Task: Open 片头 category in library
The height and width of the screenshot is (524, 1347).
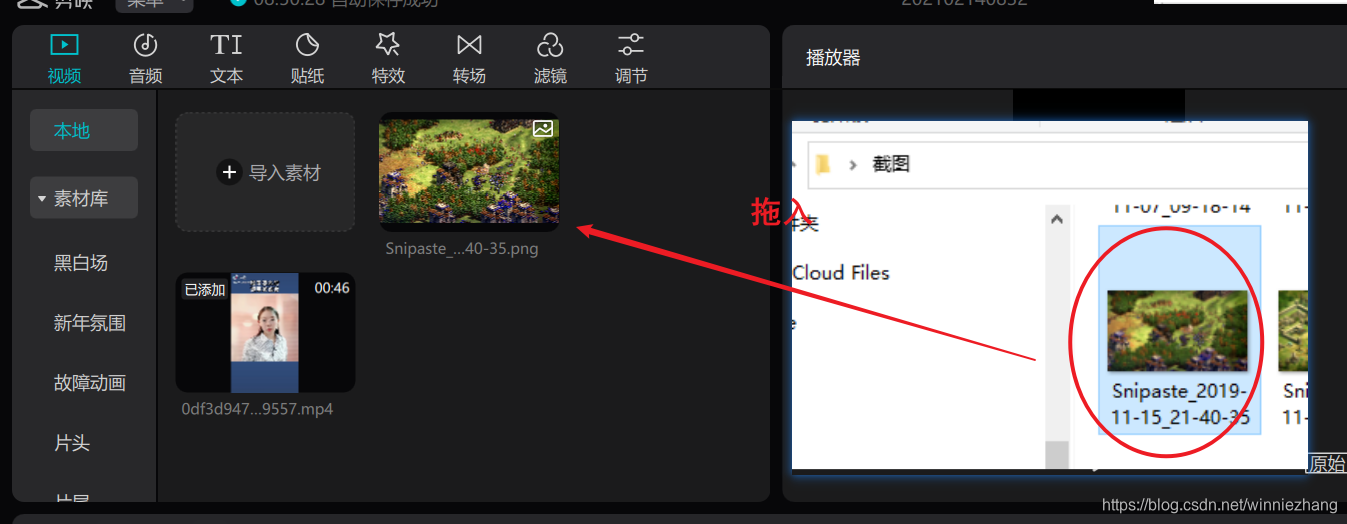Action: click(72, 443)
